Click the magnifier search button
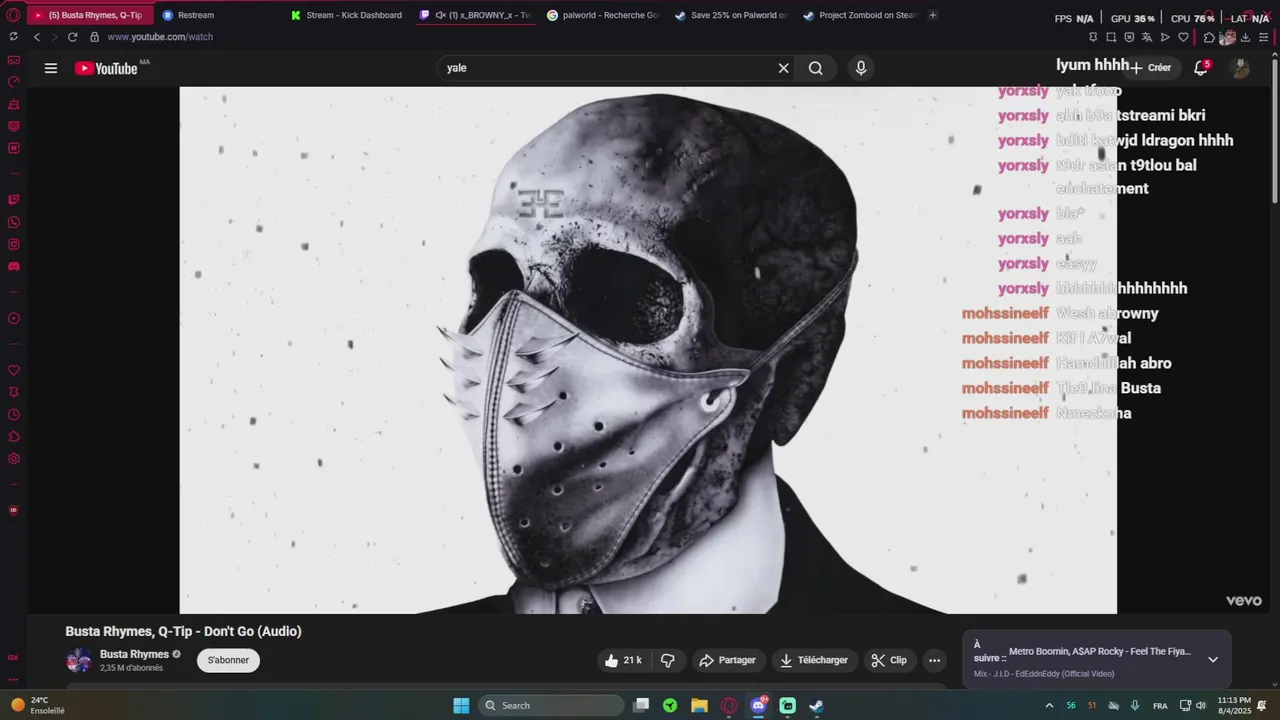The height and width of the screenshot is (720, 1280). (816, 68)
